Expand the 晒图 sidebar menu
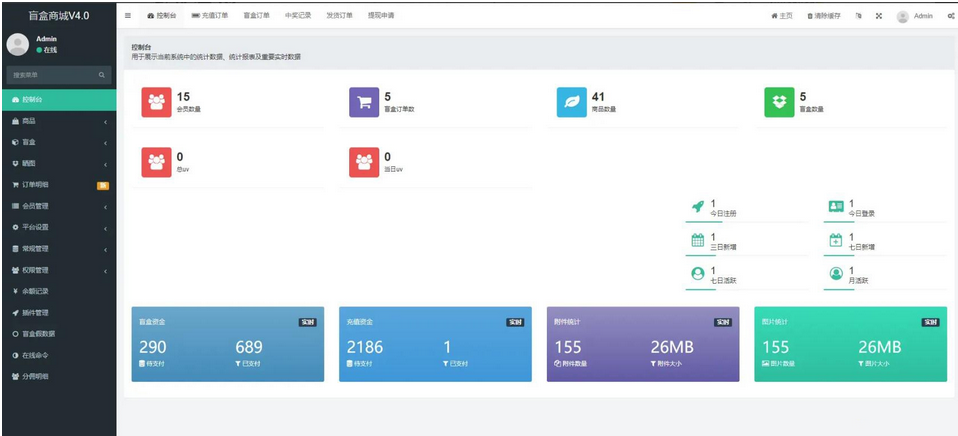Viewport: 958px width, 436px height. tap(59, 164)
